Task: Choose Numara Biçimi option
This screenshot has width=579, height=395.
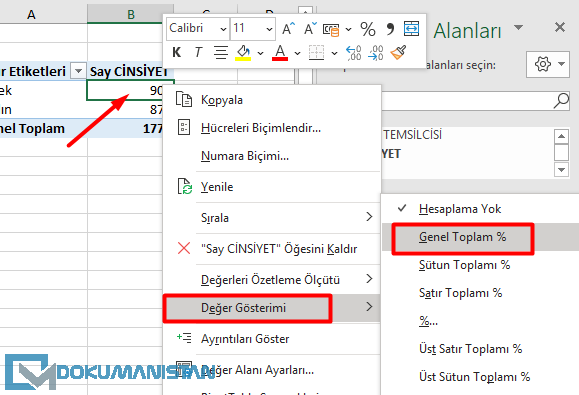Action: 271,156
